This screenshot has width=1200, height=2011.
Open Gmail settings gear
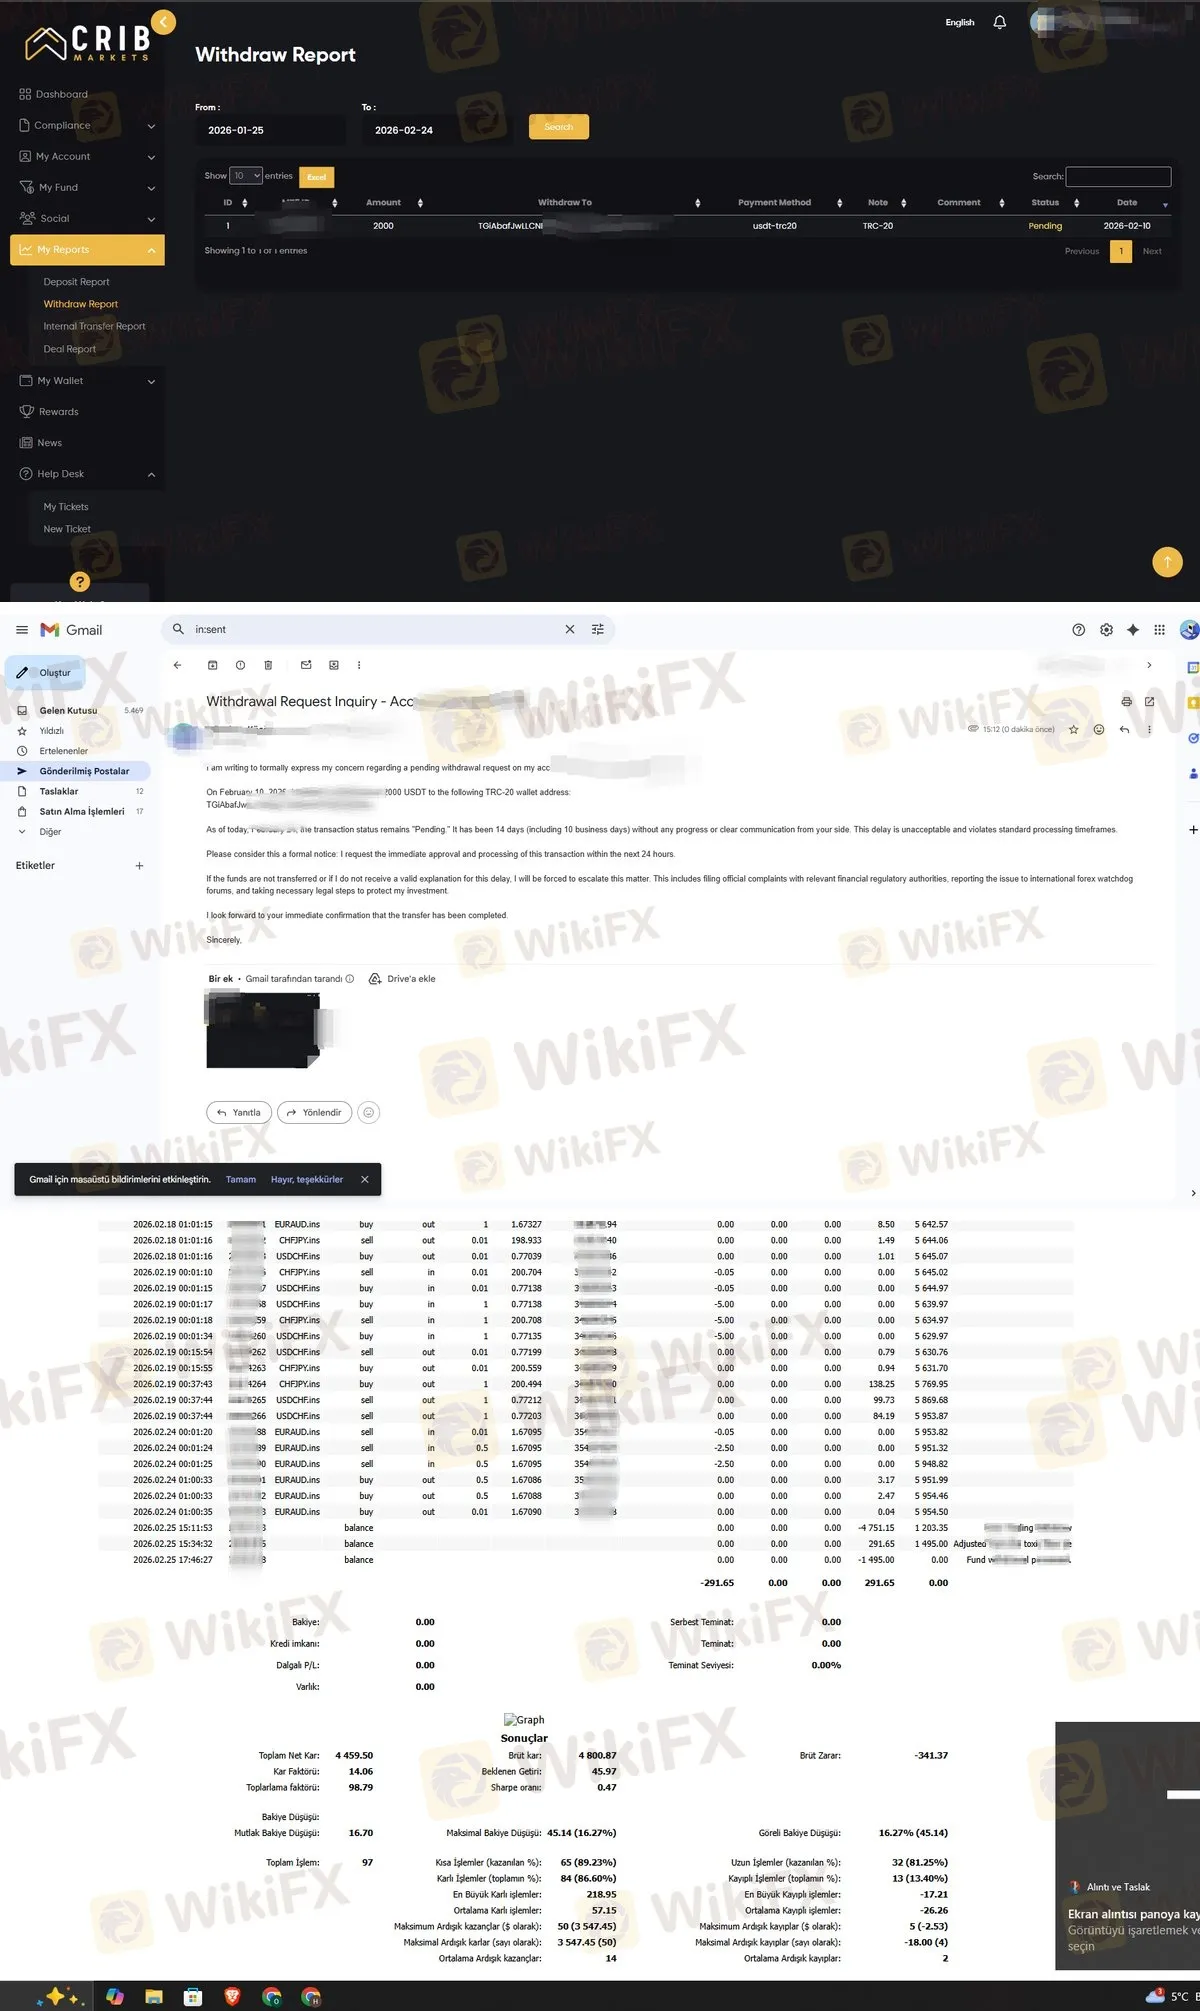click(1106, 630)
